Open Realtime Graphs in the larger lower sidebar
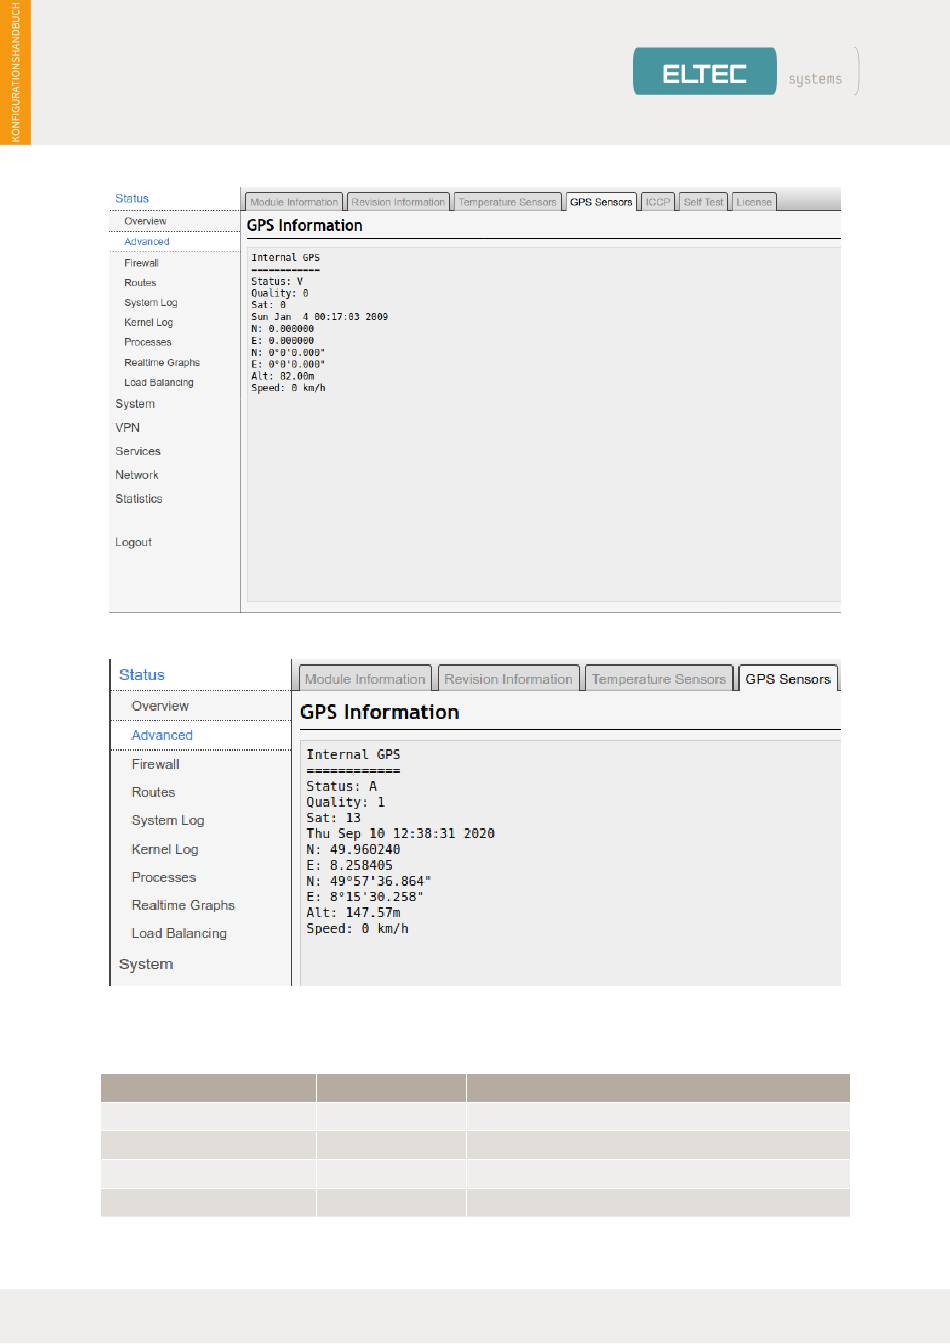Image resolution: width=950 pixels, height=1344 pixels. click(183, 905)
